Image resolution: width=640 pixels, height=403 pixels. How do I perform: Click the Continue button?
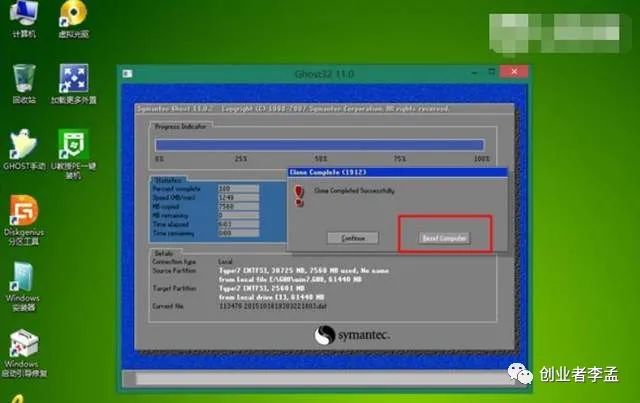[x=353, y=238]
